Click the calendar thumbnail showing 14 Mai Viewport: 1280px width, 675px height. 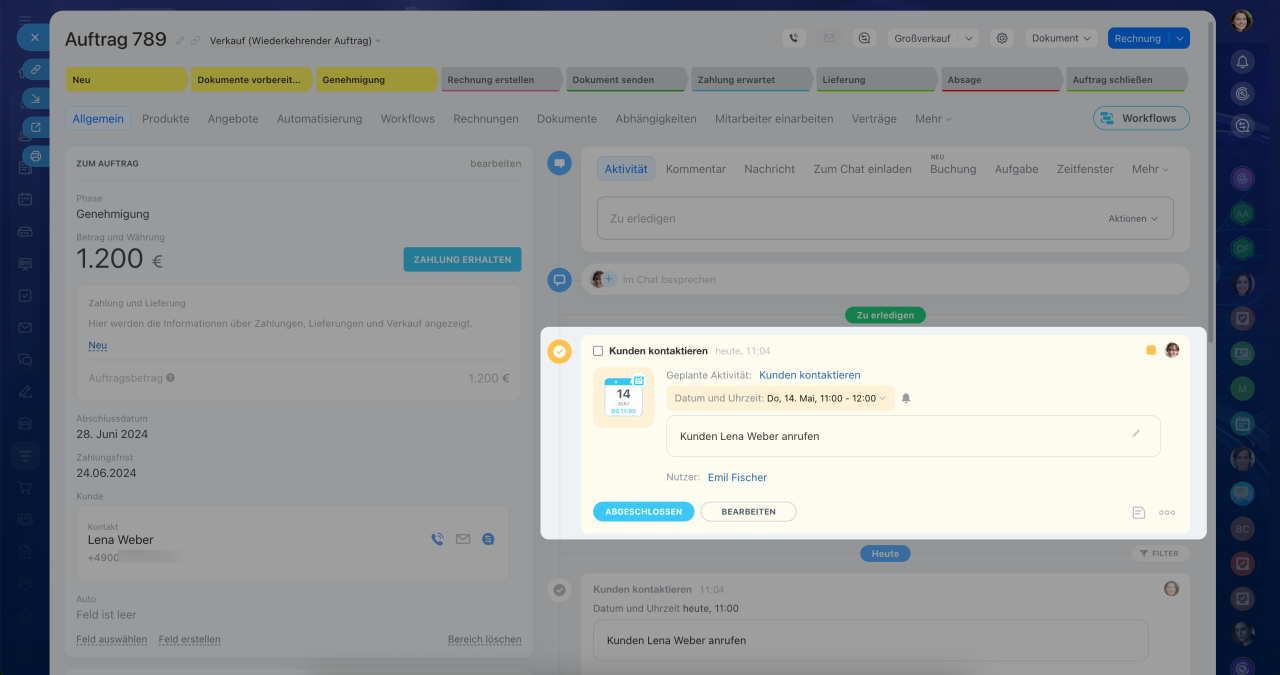[x=623, y=397]
